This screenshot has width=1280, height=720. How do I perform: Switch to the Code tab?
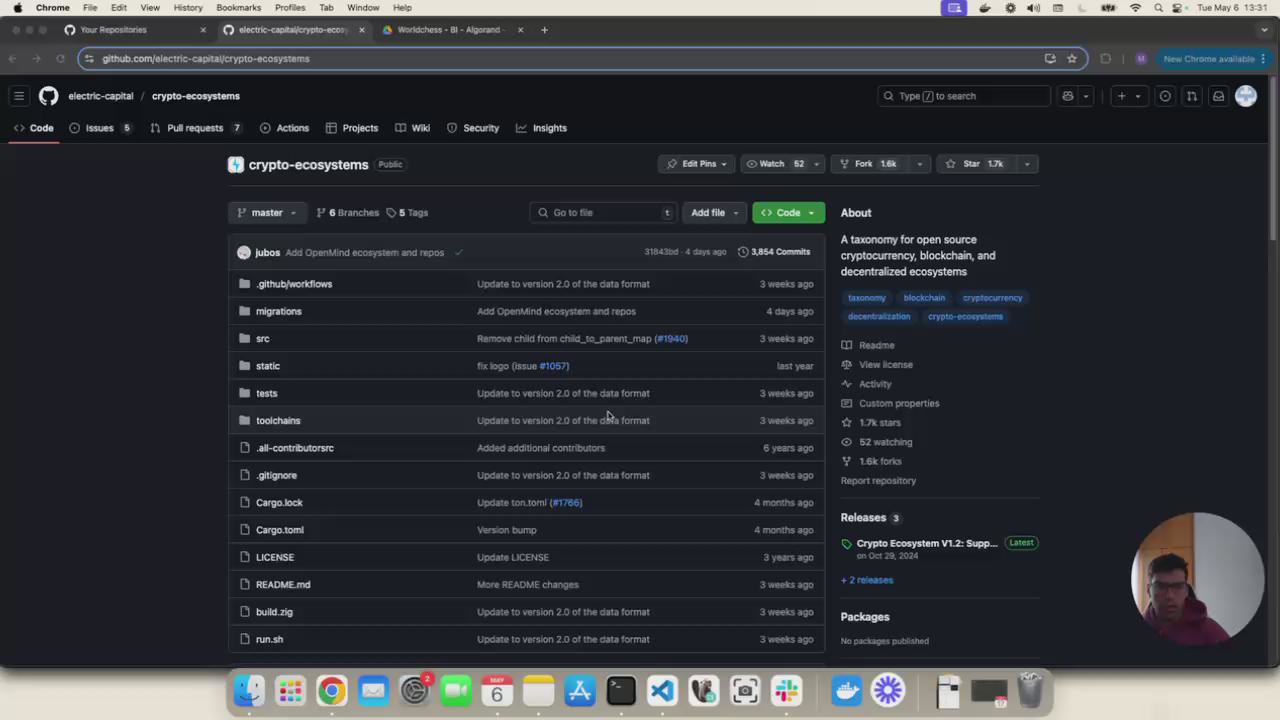pyautogui.click(x=34, y=128)
